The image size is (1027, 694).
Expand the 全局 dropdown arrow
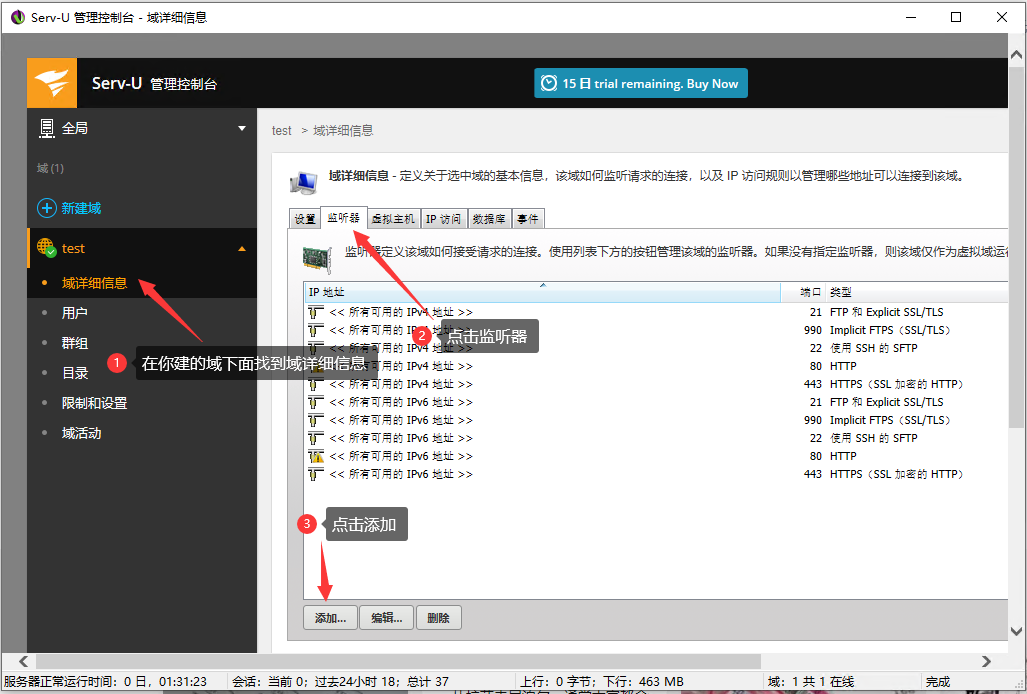(240, 128)
